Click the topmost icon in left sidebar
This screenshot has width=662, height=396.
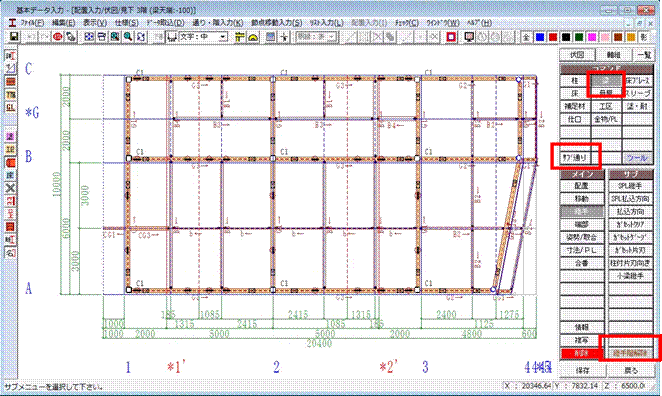[x=11, y=56]
